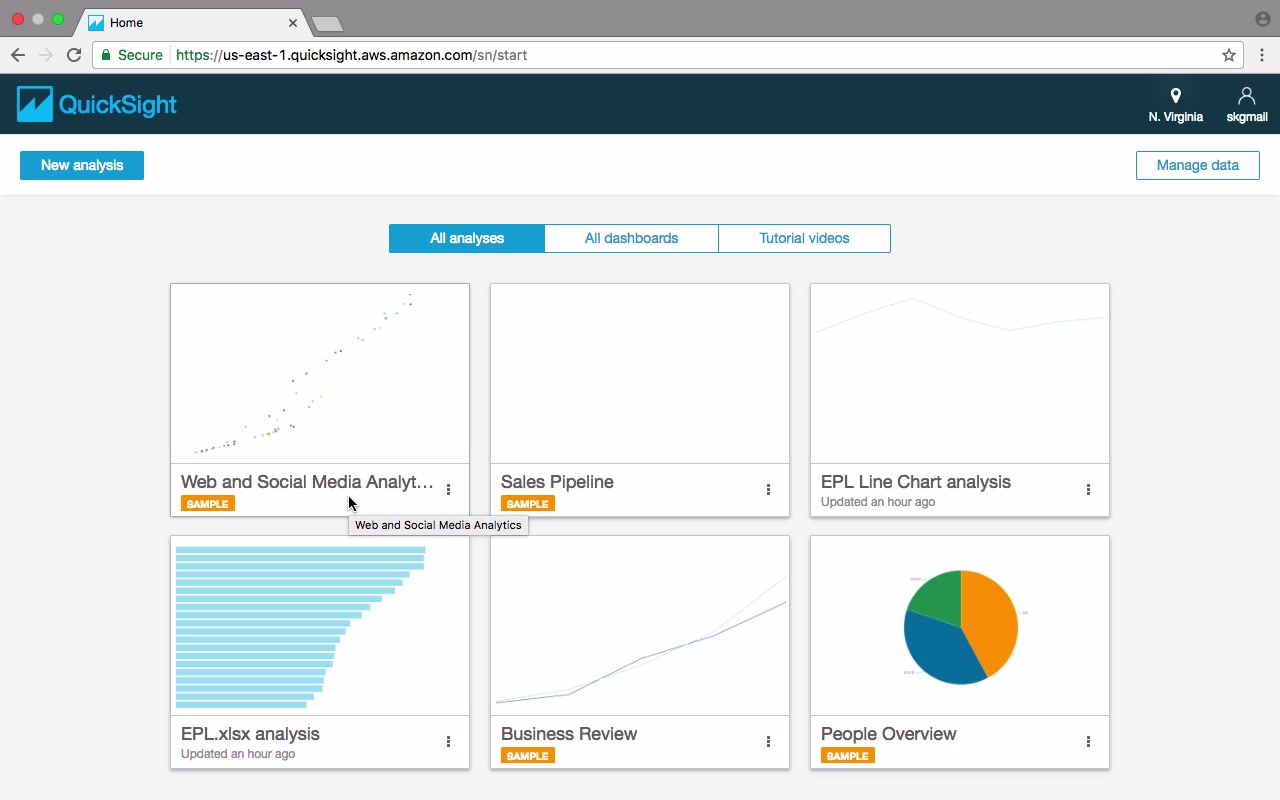Open the People Overview pie chart thumbnail
Screen dimensions: 1280x800
[960, 626]
